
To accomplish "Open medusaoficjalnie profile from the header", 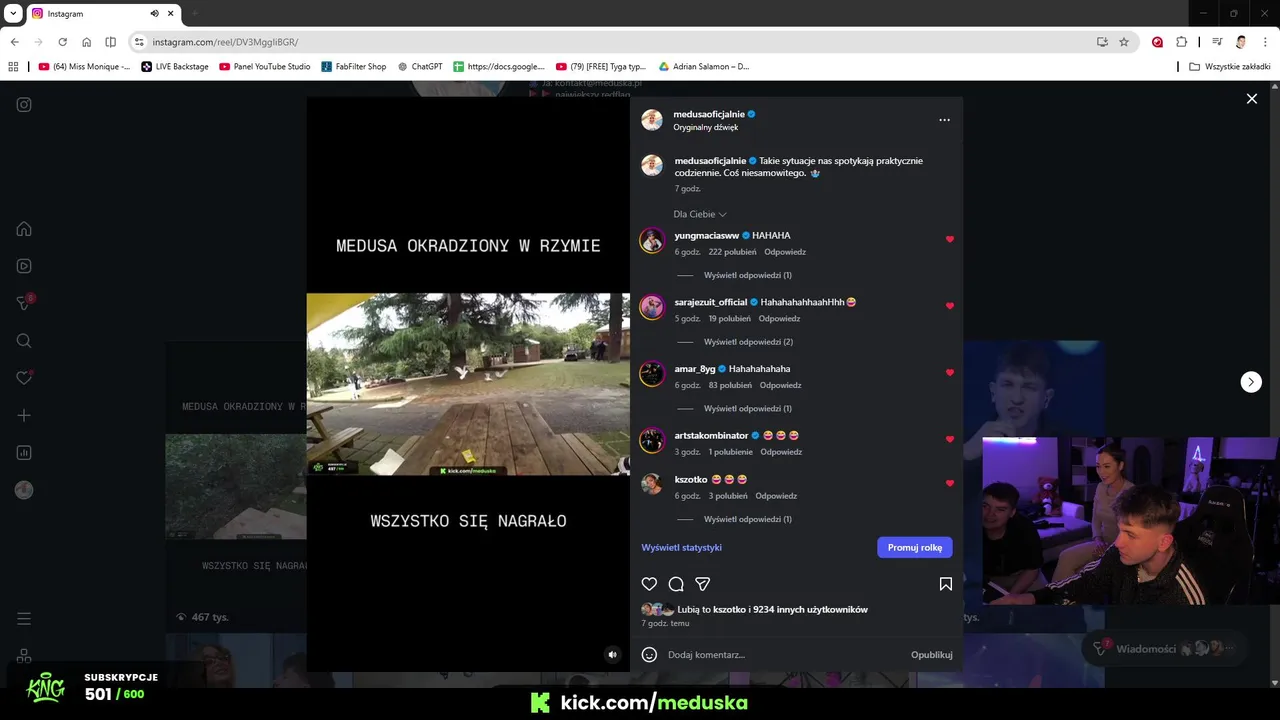I will click(709, 114).
